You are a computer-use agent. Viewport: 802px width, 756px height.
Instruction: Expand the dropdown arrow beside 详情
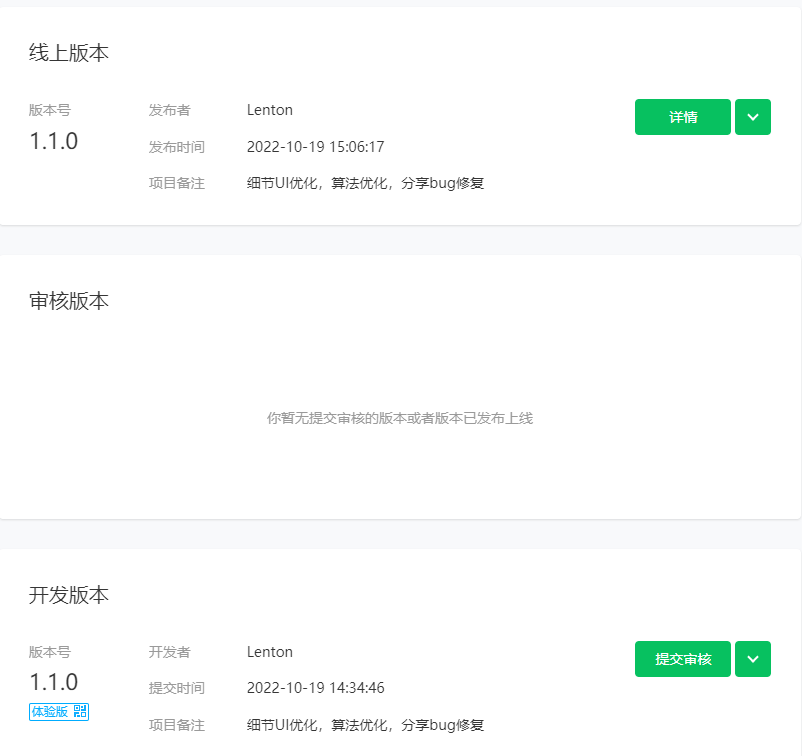click(x=752, y=117)
